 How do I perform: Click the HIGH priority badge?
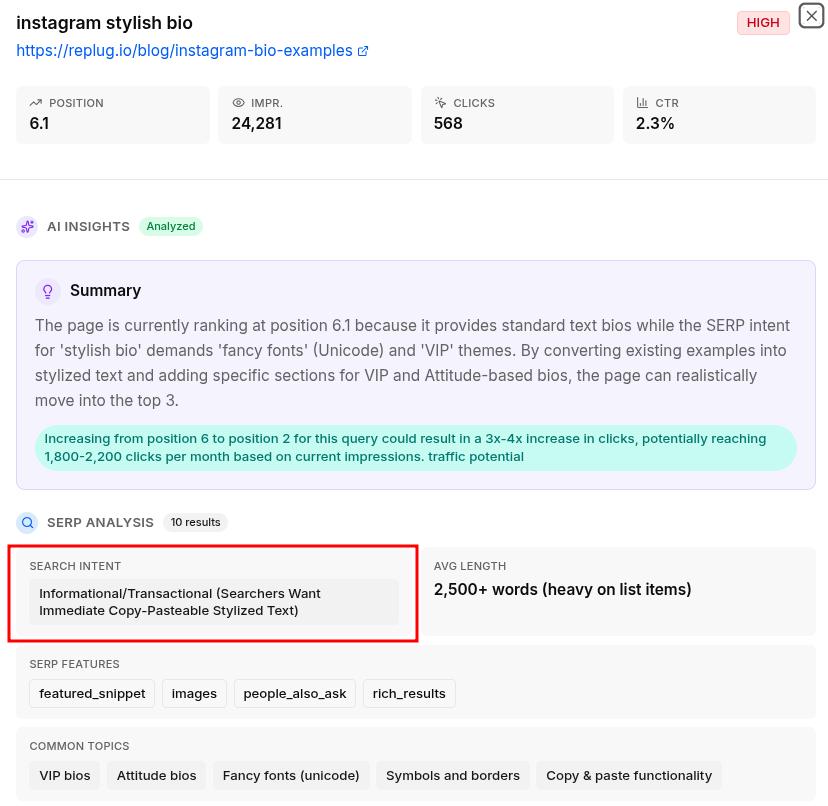click(762, 22)
